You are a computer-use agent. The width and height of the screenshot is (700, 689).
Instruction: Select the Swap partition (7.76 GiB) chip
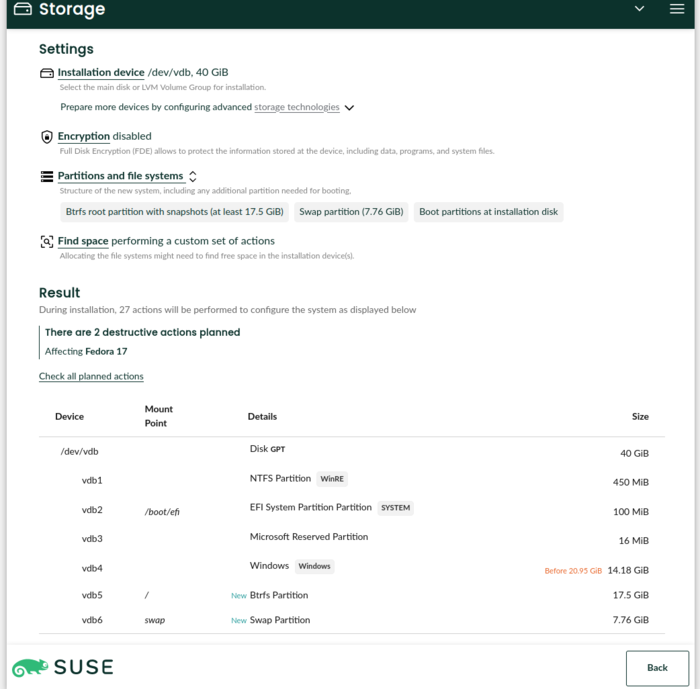coord(351,212)
